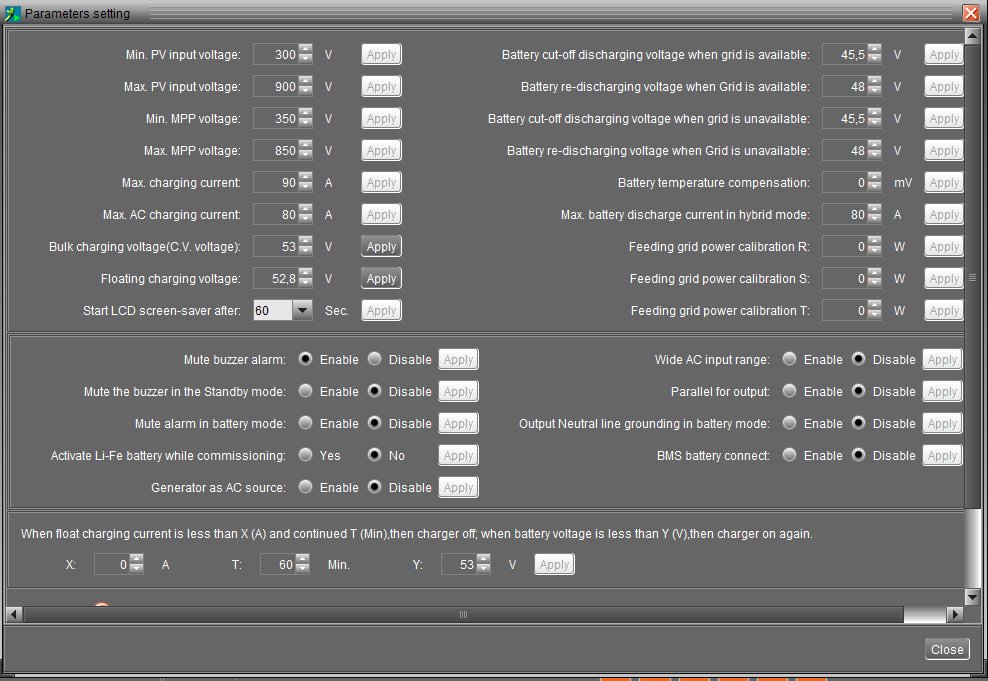Apply the Floating charging voltage setting
The width and height of the screenshot is (988, 681).
coord(381,278)
